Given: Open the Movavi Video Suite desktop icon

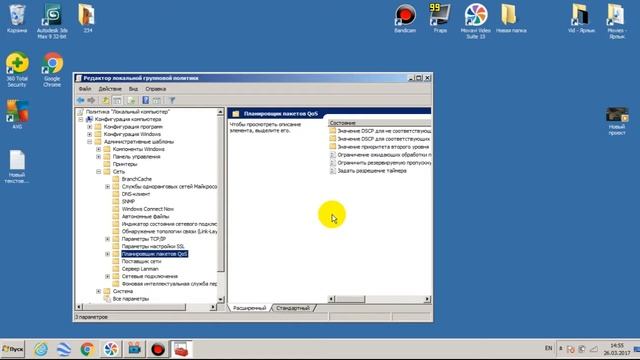Looking at the screenshot, I should pos(476,22).
